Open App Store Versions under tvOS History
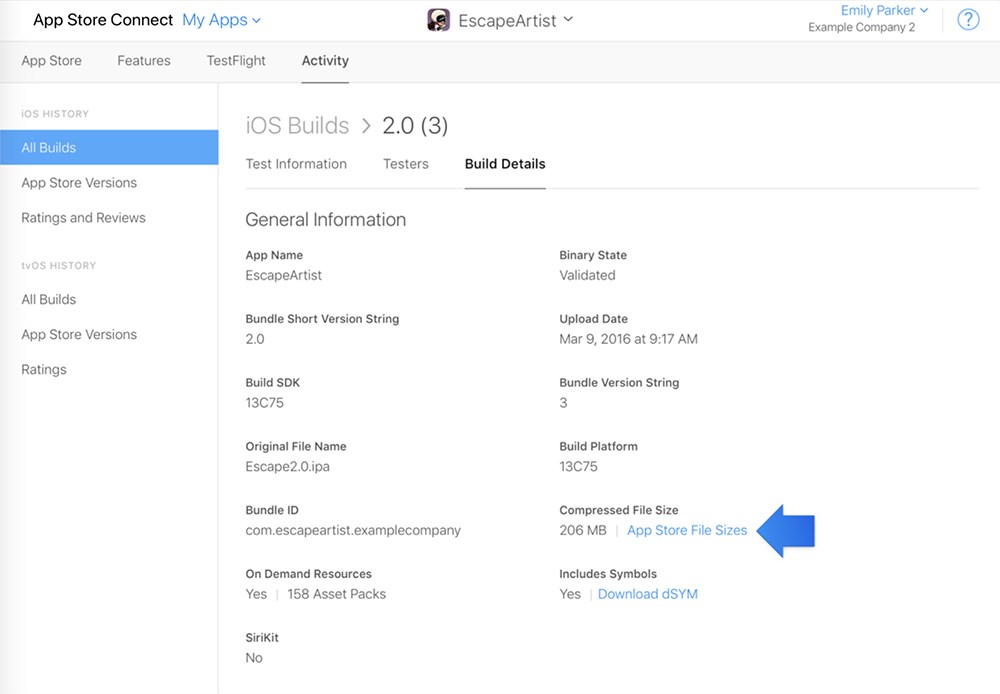Screen dimensions: 1000x694 pos(79,335)
